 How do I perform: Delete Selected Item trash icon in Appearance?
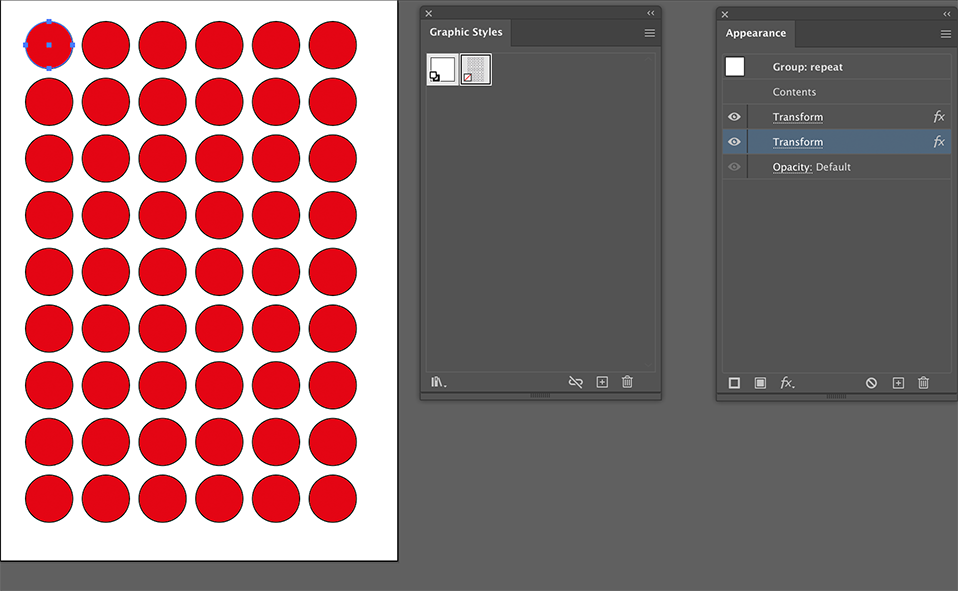(x=923, y=383)
